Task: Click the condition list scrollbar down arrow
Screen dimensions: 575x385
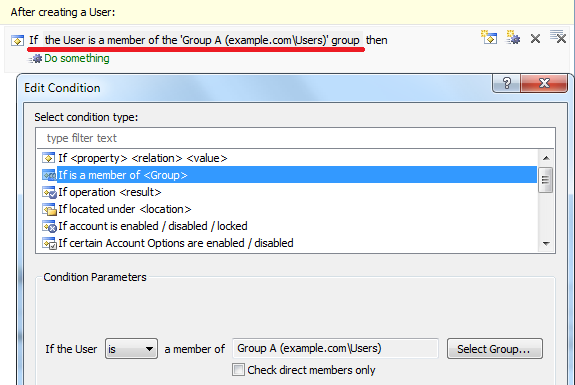Action: [x=546, y=243]
